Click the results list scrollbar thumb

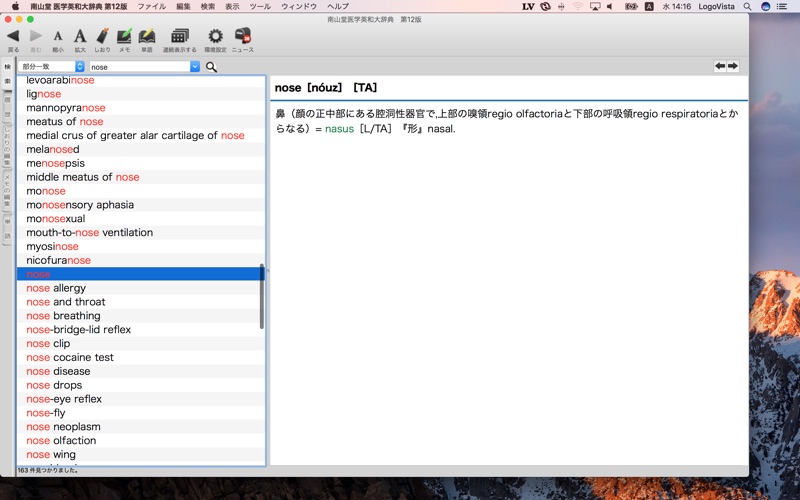pos(262,296)
